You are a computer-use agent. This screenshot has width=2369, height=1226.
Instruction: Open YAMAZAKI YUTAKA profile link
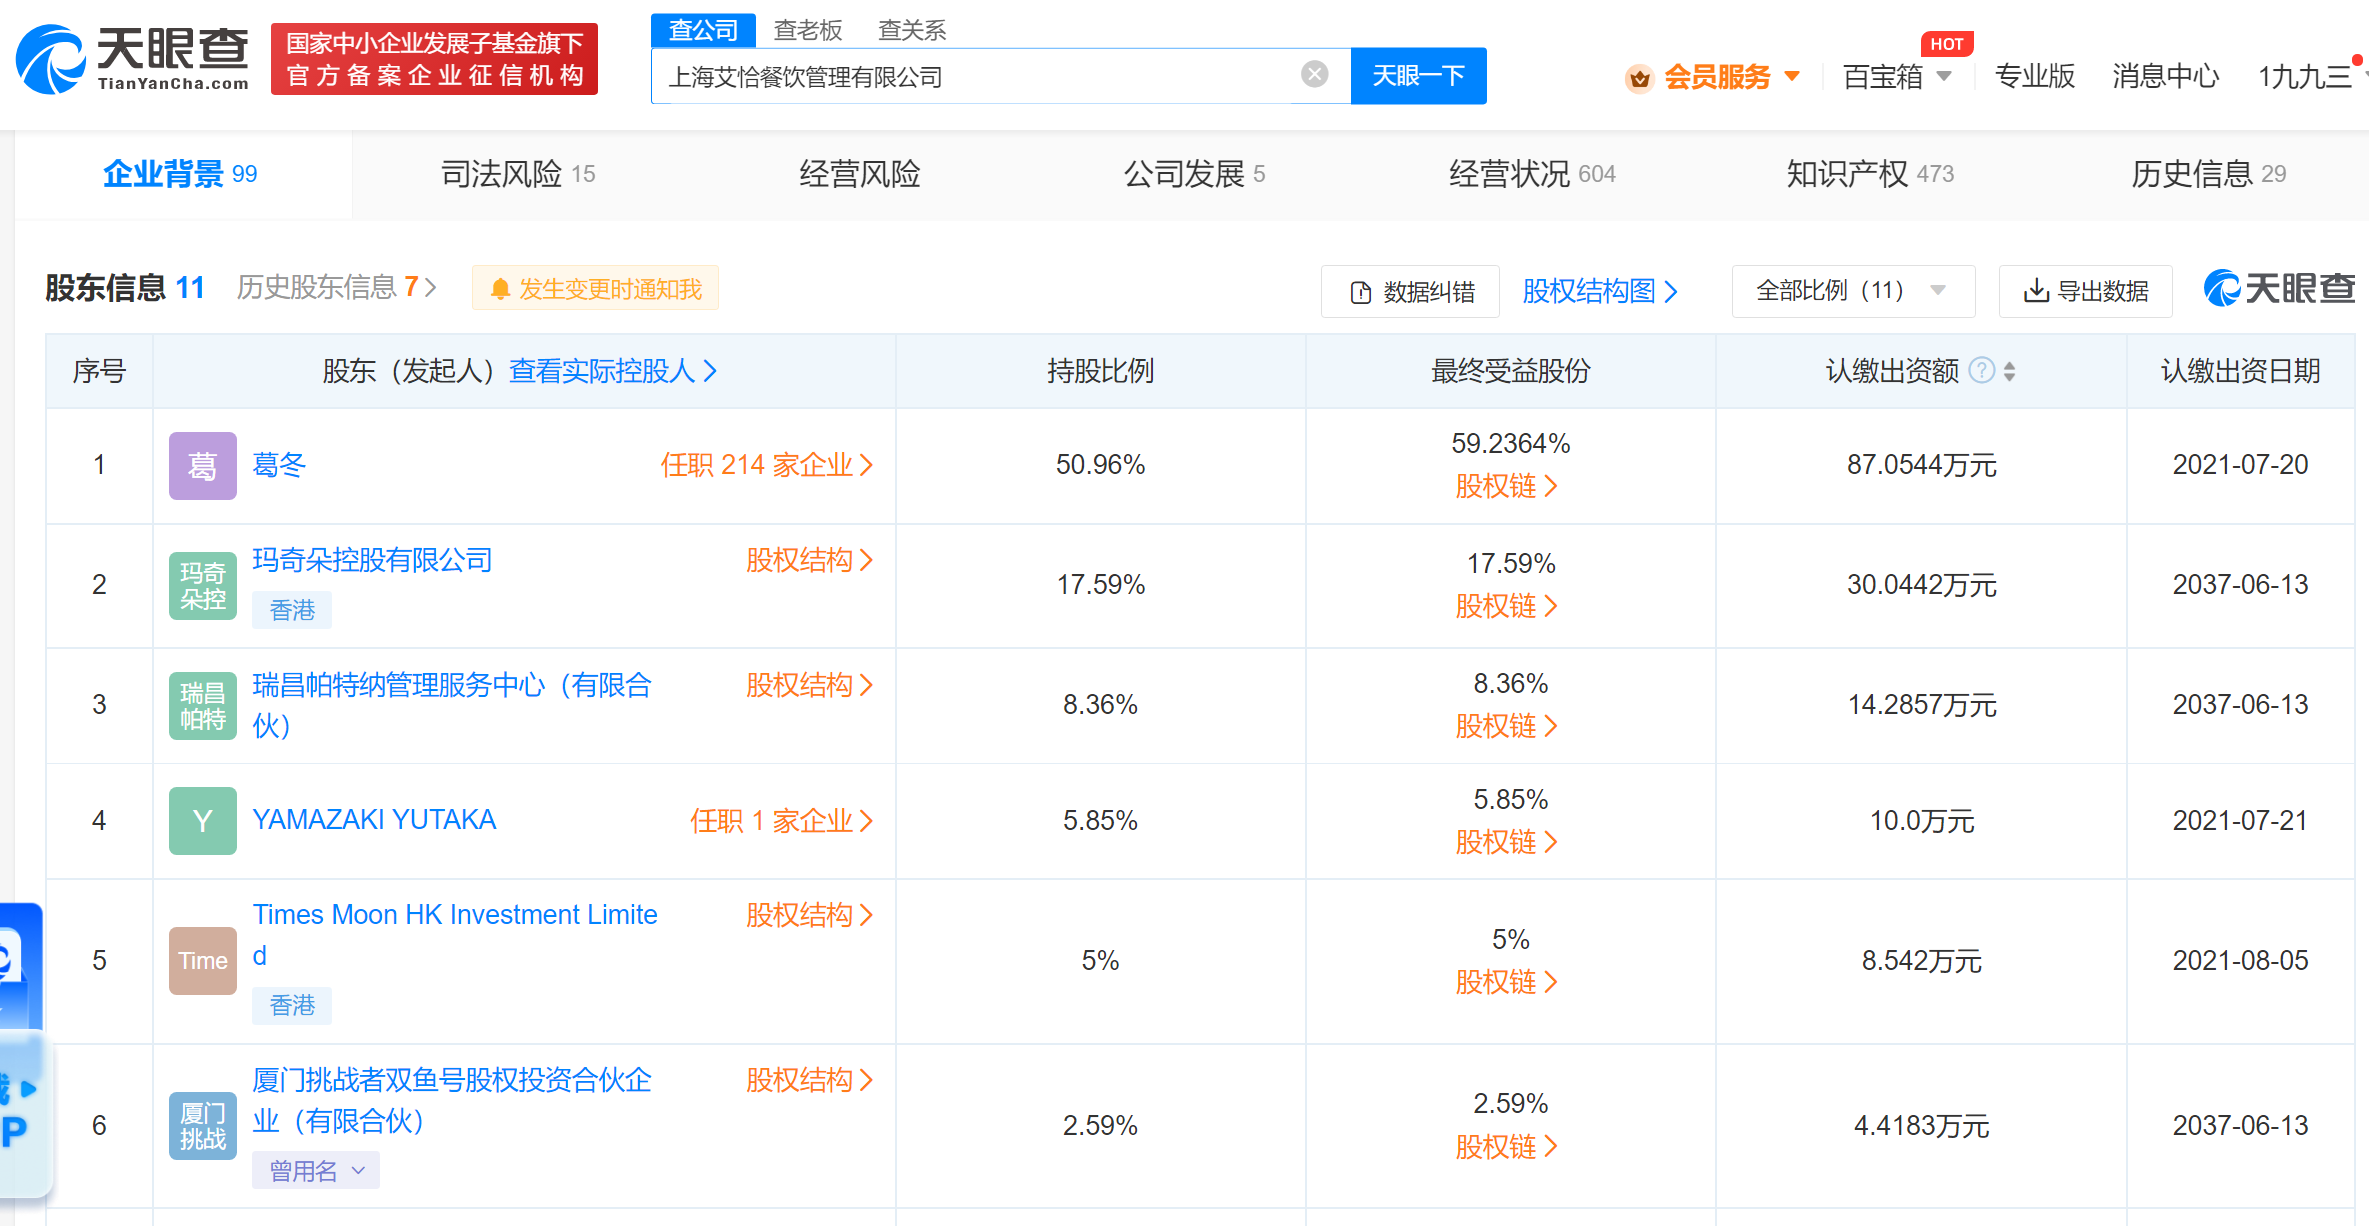point(374,820)
